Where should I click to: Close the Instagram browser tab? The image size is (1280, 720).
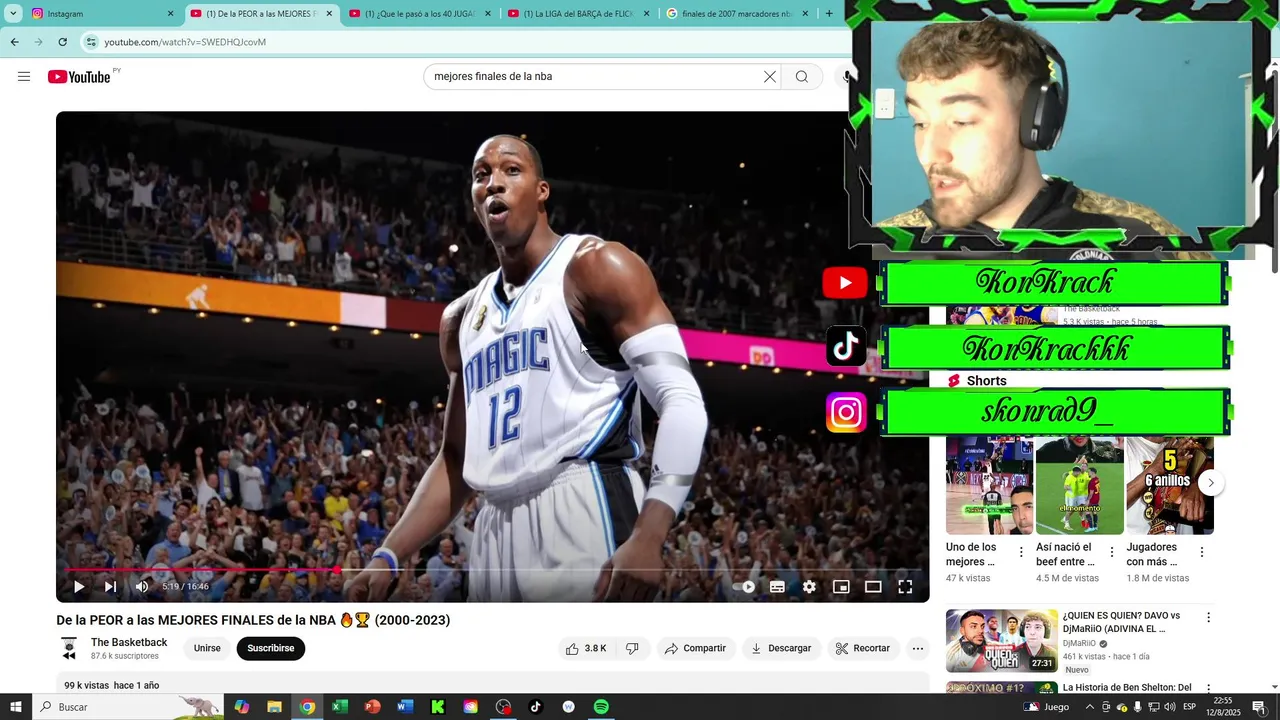tap(170, 14)
